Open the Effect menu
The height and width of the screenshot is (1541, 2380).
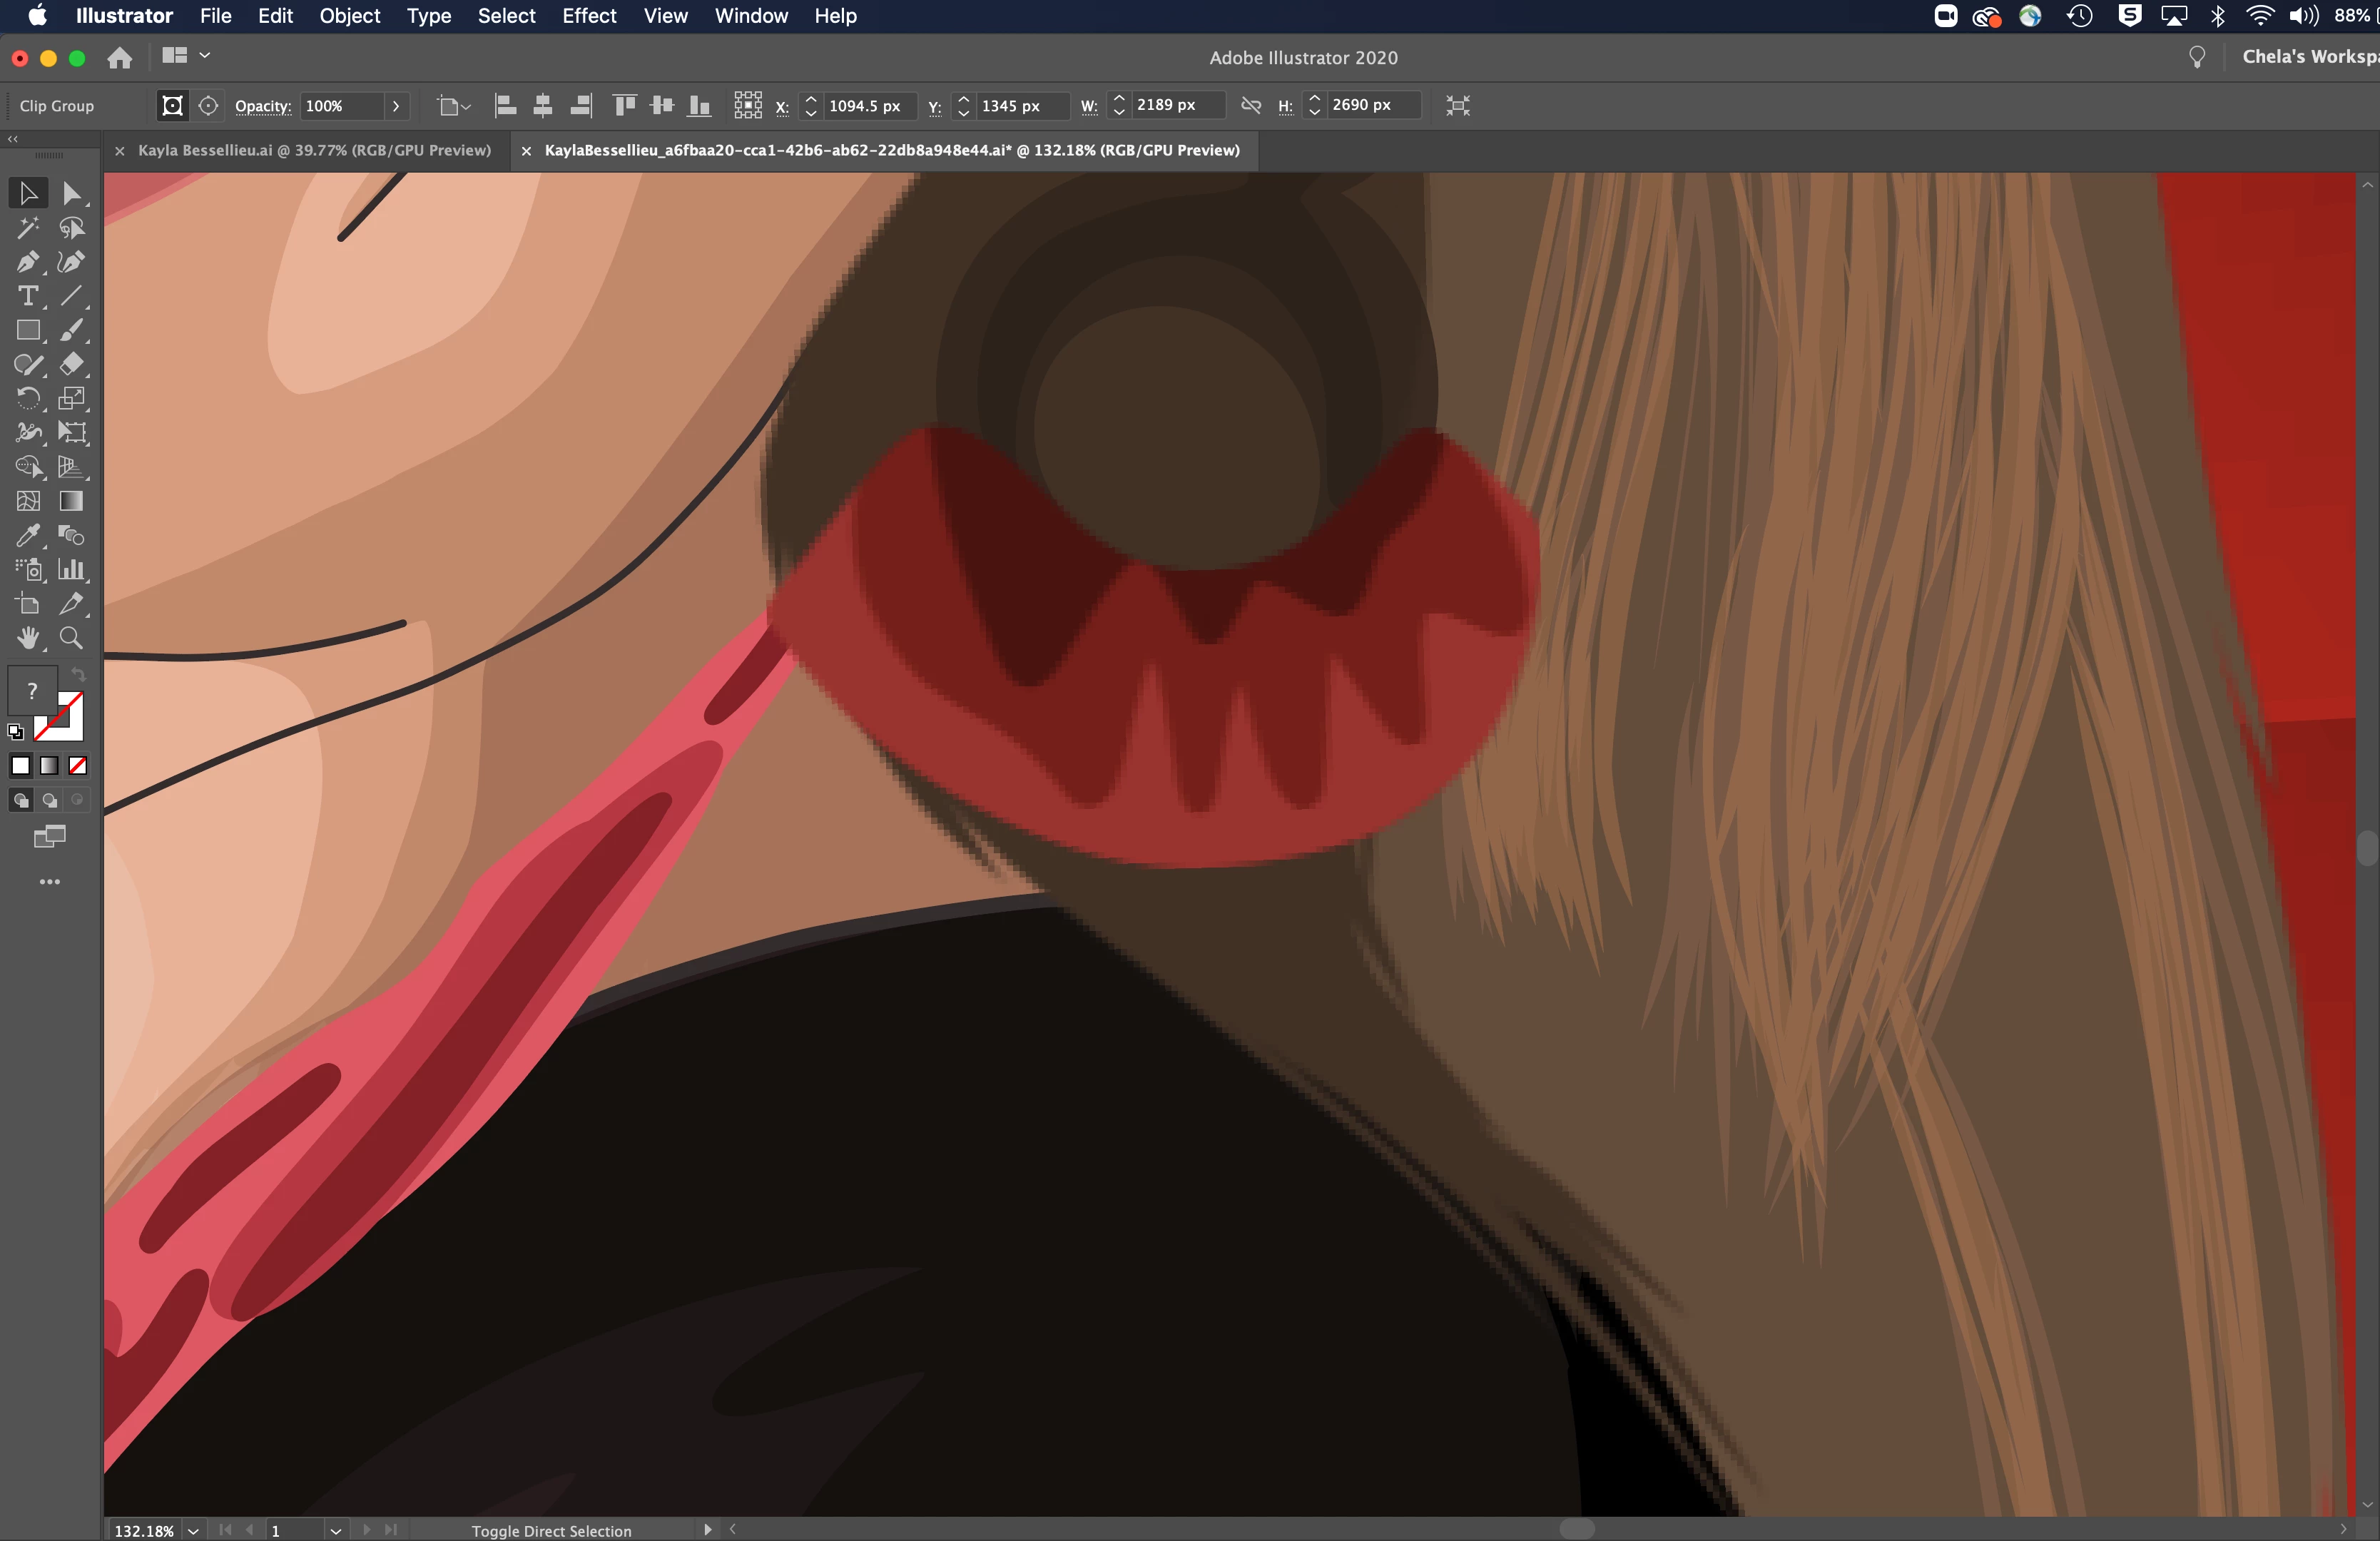point(588,16)
